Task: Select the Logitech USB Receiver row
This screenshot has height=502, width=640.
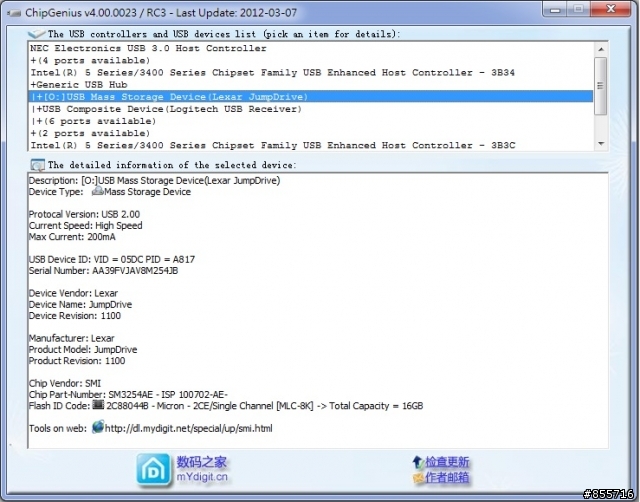Action: pyautogui.click(x=311, y=109)
